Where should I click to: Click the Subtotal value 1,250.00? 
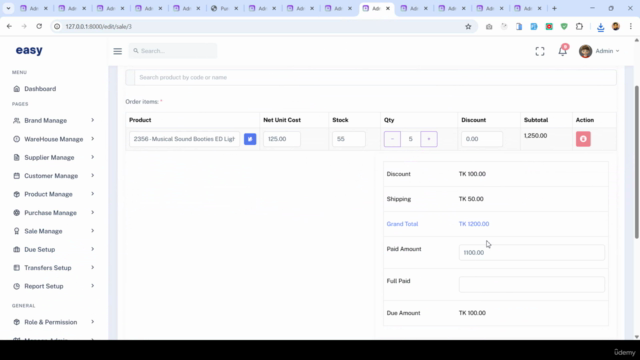point(536,136)
